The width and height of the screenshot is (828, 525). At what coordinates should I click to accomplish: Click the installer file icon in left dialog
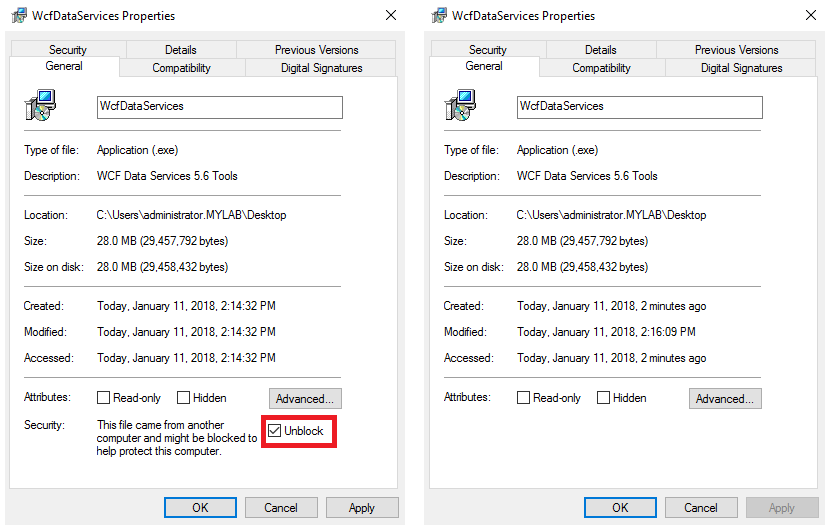pos(40,105)
